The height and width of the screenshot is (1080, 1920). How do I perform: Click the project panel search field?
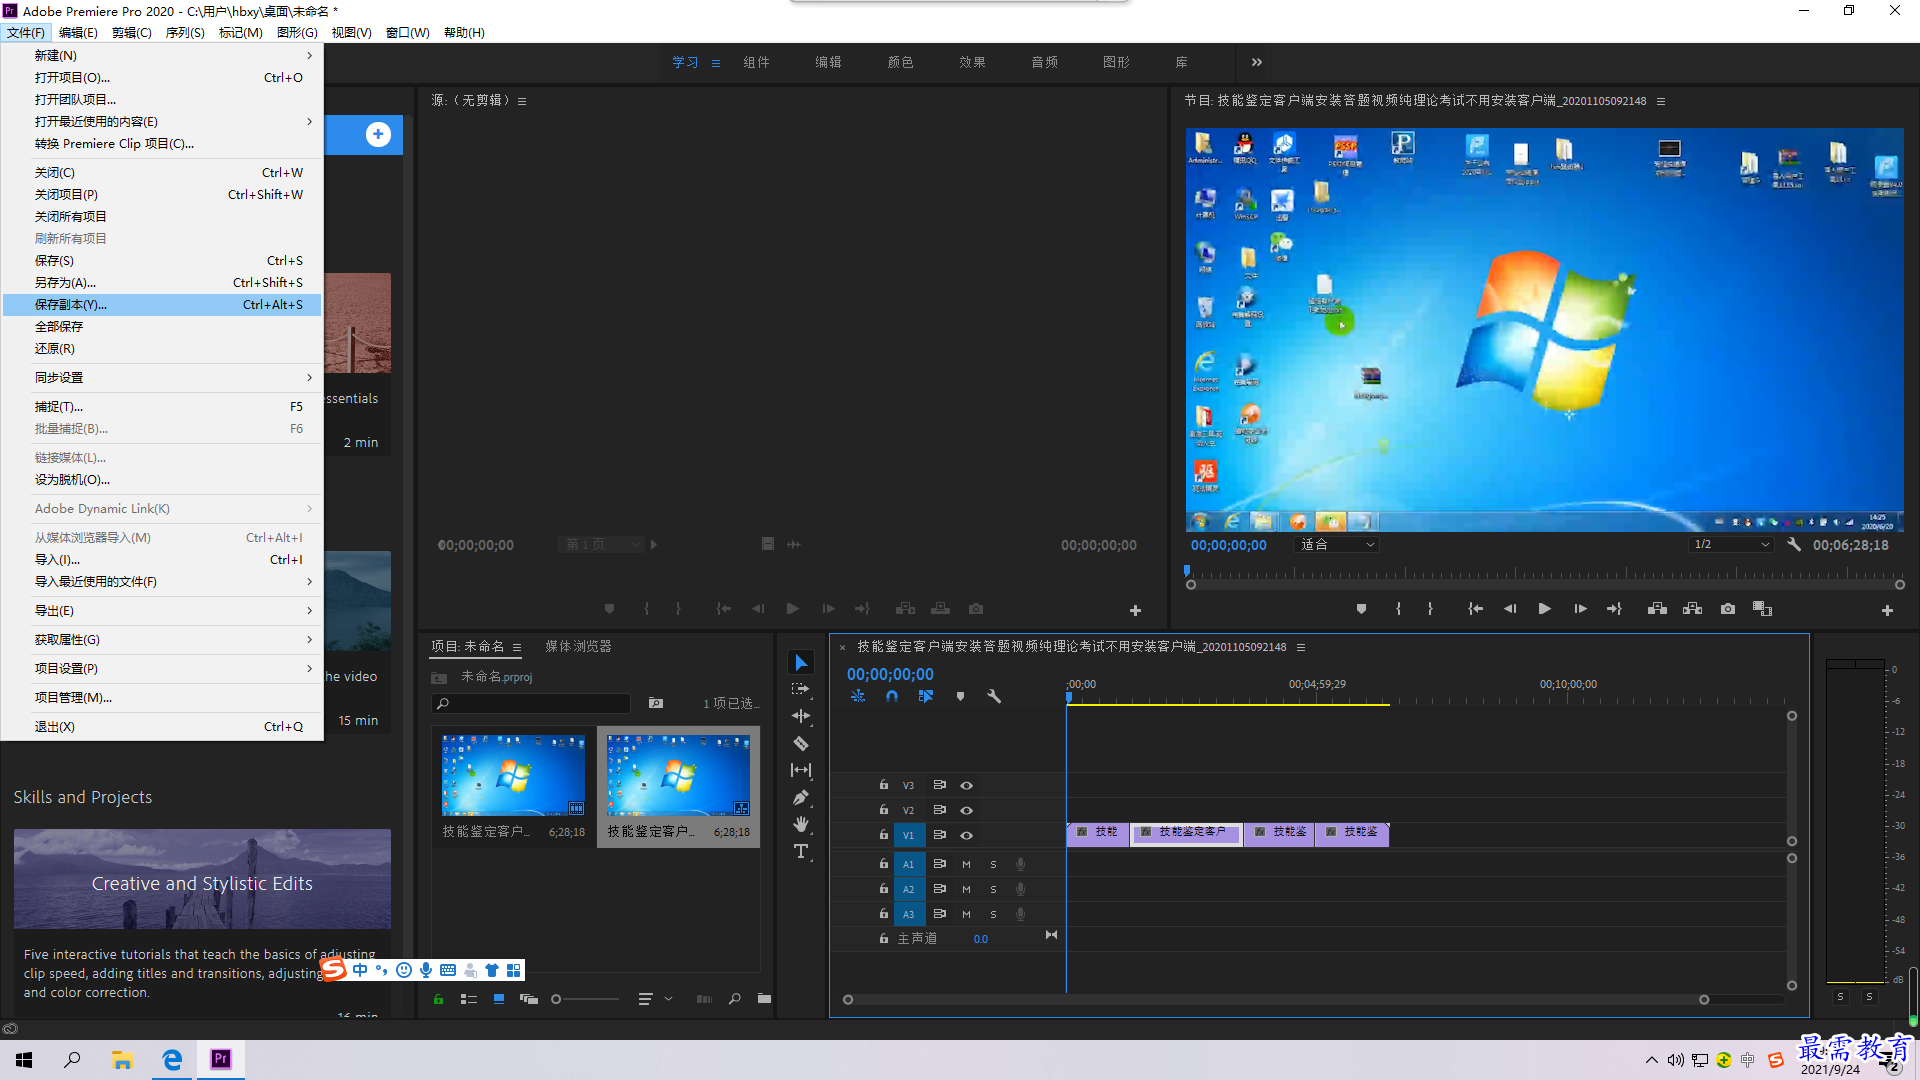[532, 703]
